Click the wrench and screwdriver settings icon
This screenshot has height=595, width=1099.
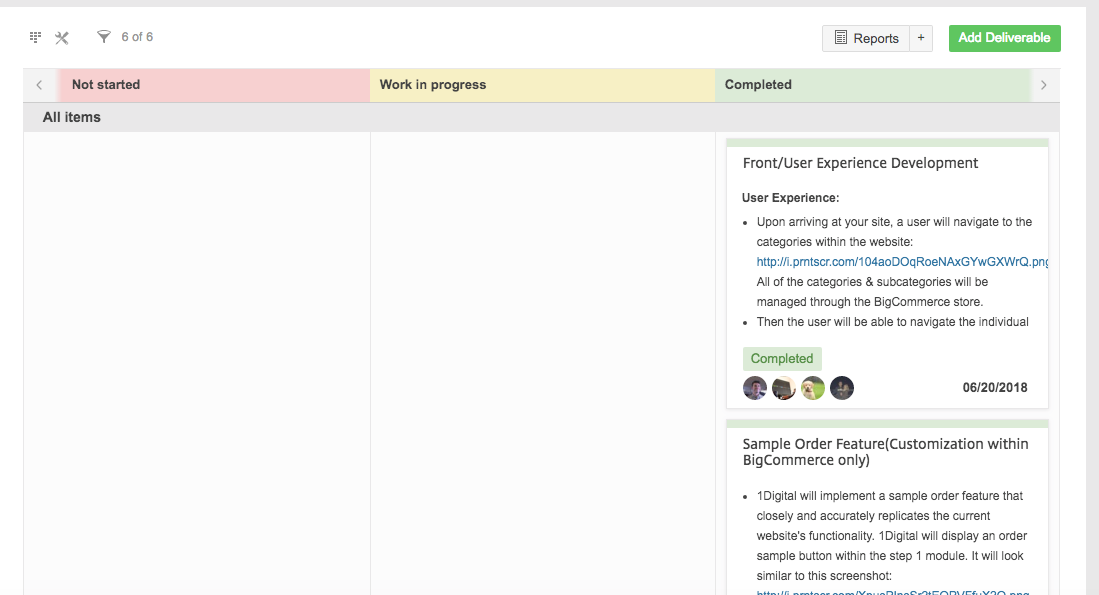62,38
